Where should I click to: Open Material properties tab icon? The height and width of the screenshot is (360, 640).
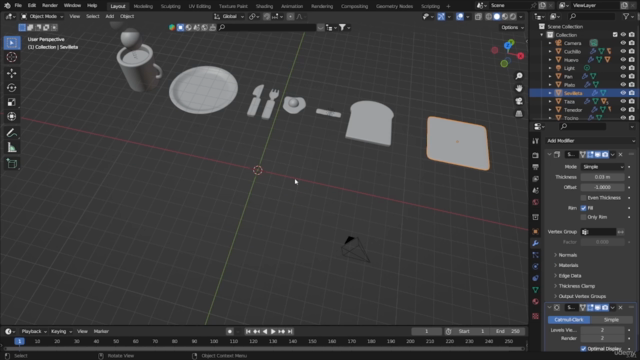536,301
